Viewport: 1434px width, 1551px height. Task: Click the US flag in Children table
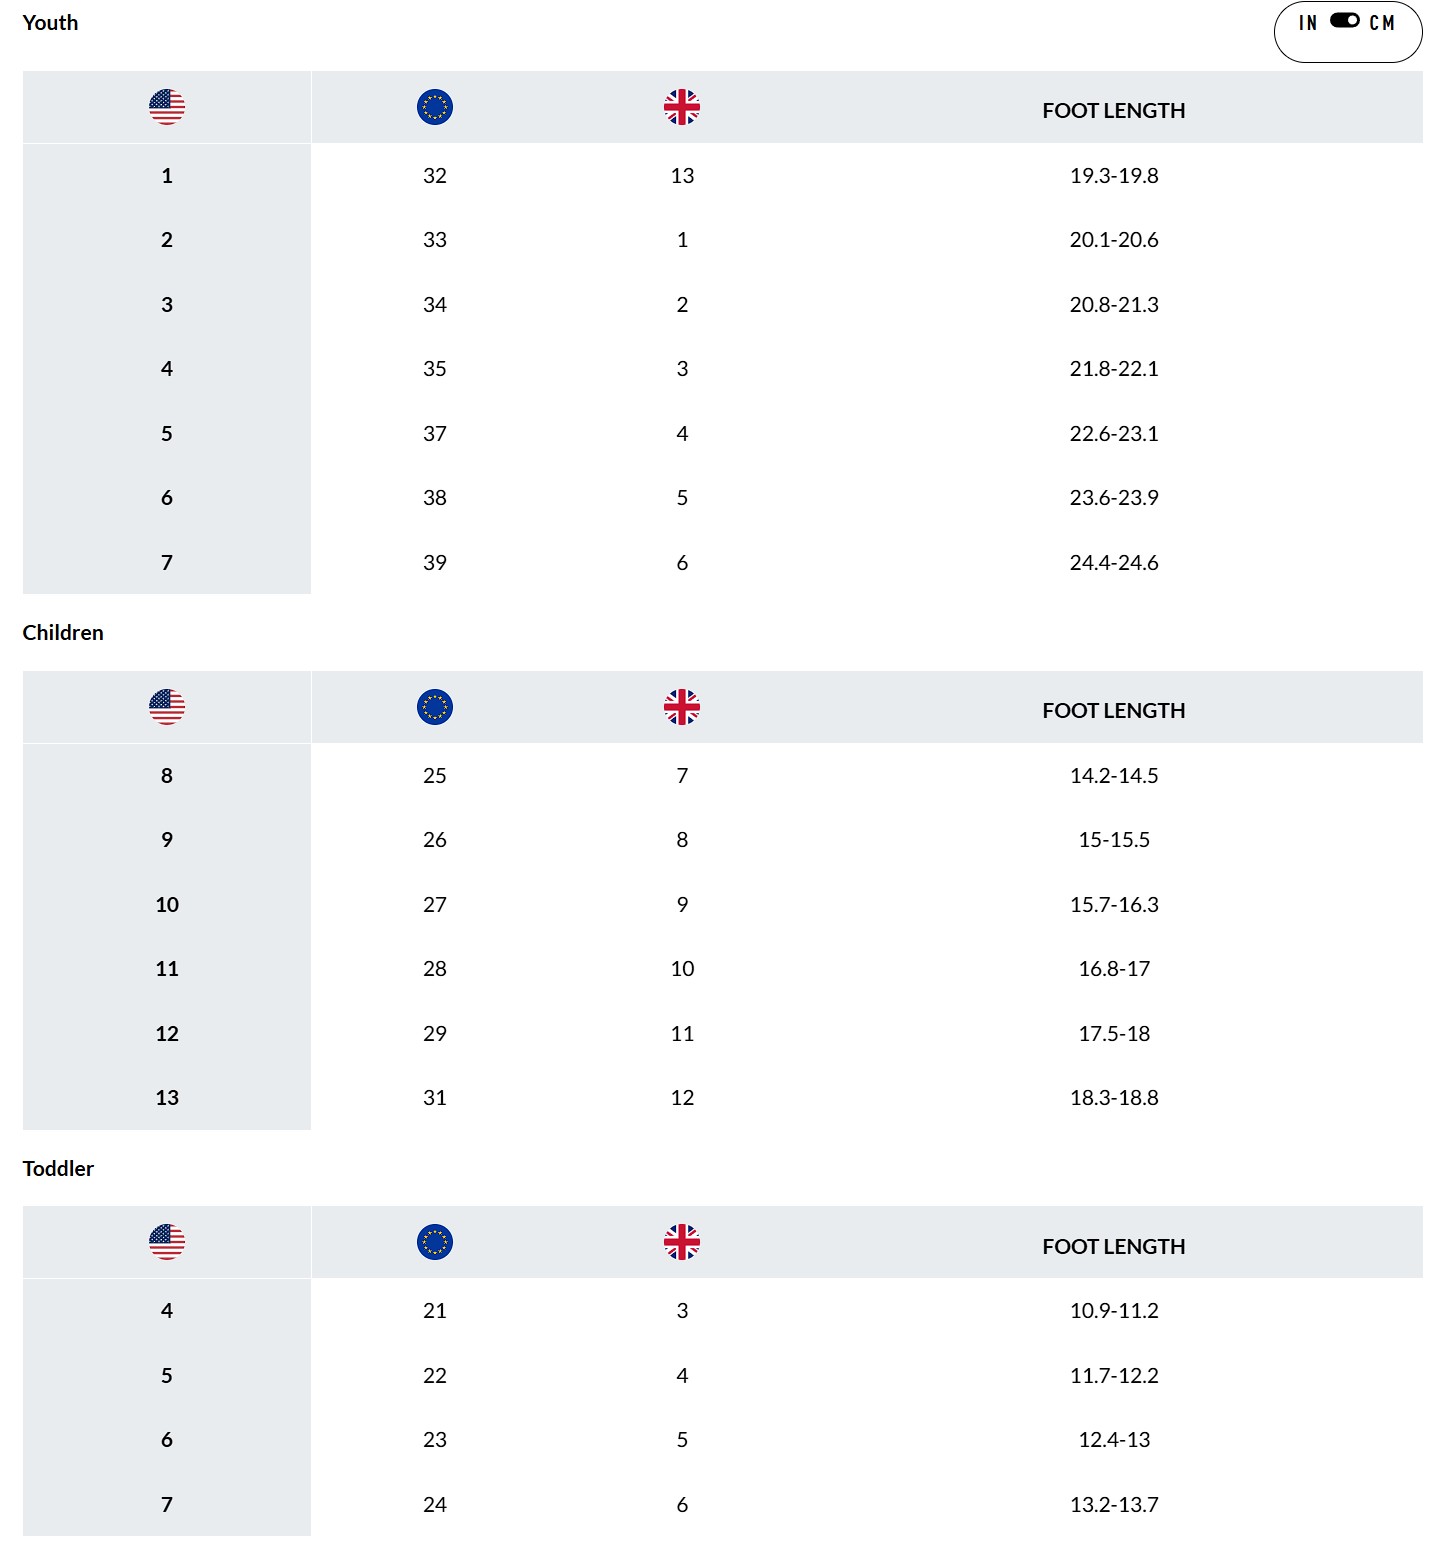pyautogui.click(x=167, y=707)
